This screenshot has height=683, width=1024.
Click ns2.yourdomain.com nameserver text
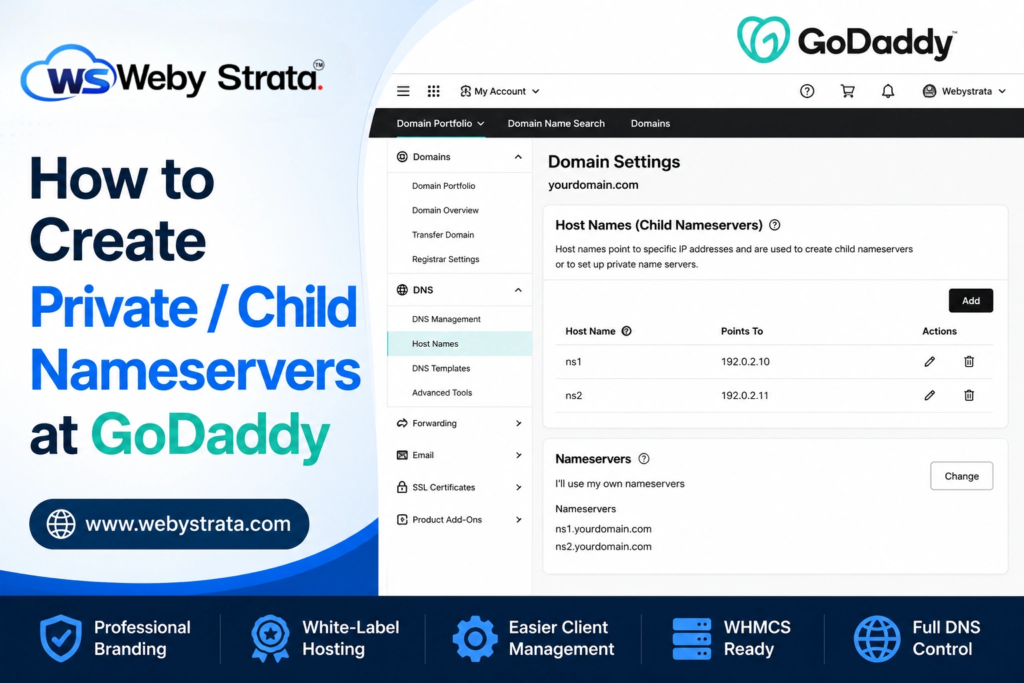pos(603,547)
